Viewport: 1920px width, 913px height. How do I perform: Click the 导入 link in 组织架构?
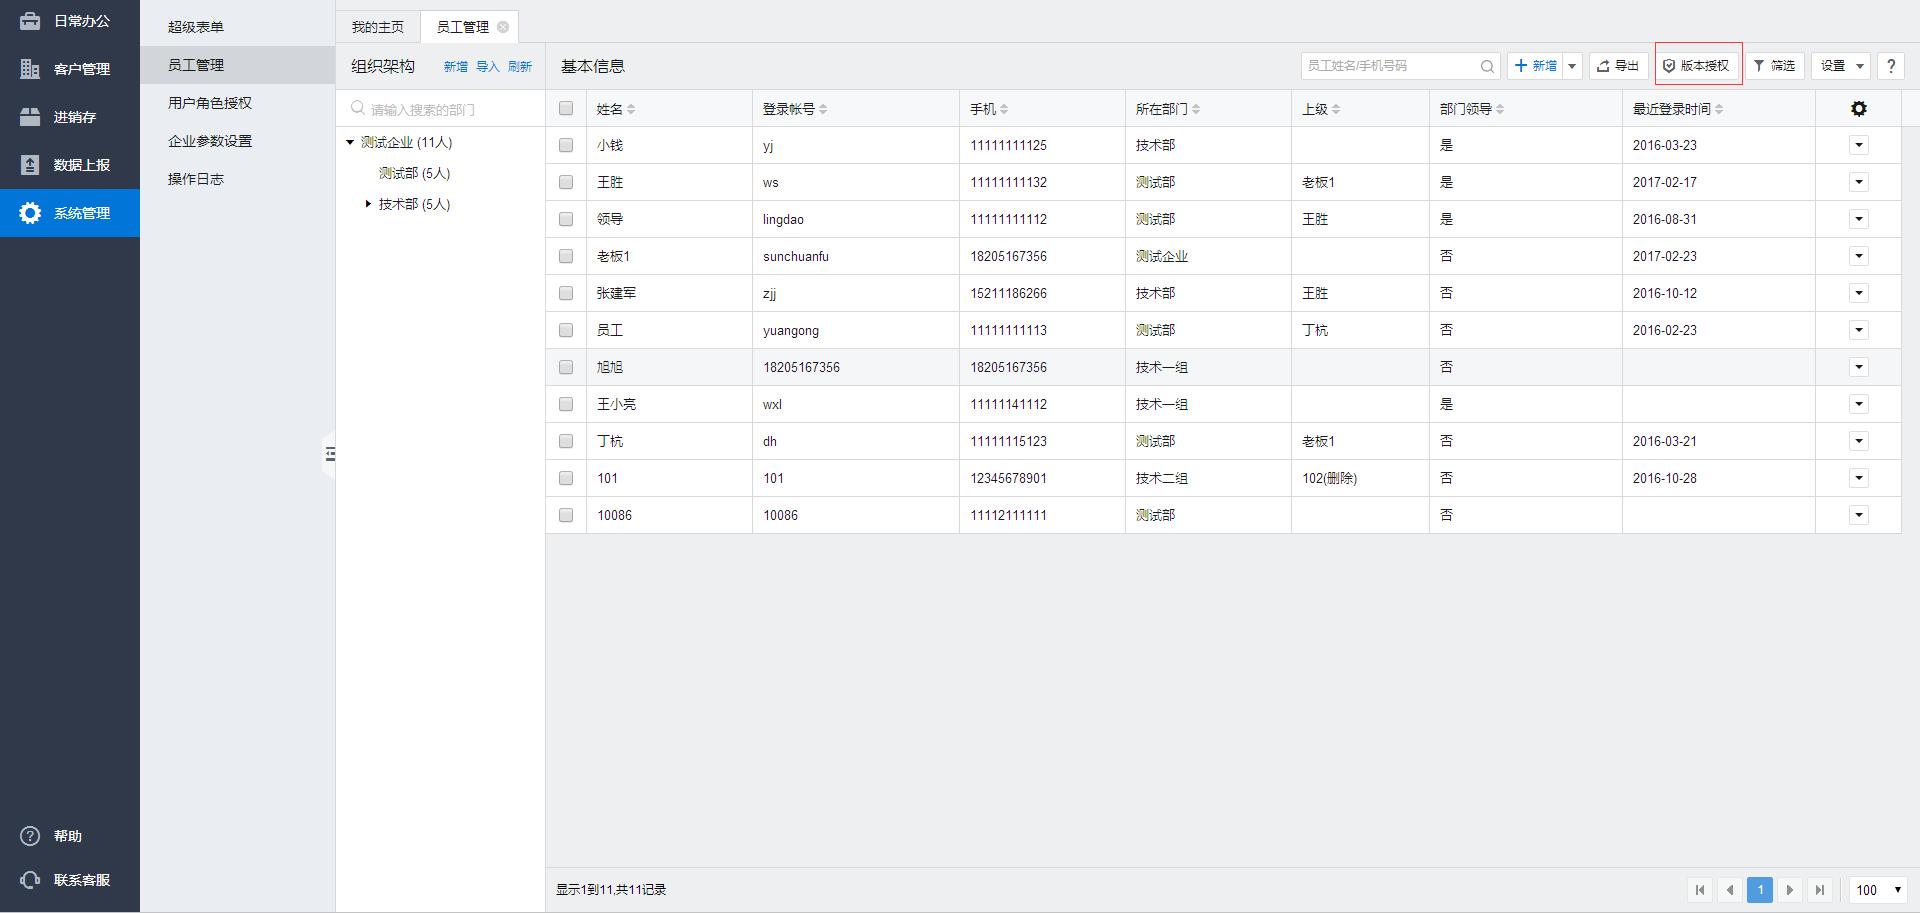[x=487, y=67]
